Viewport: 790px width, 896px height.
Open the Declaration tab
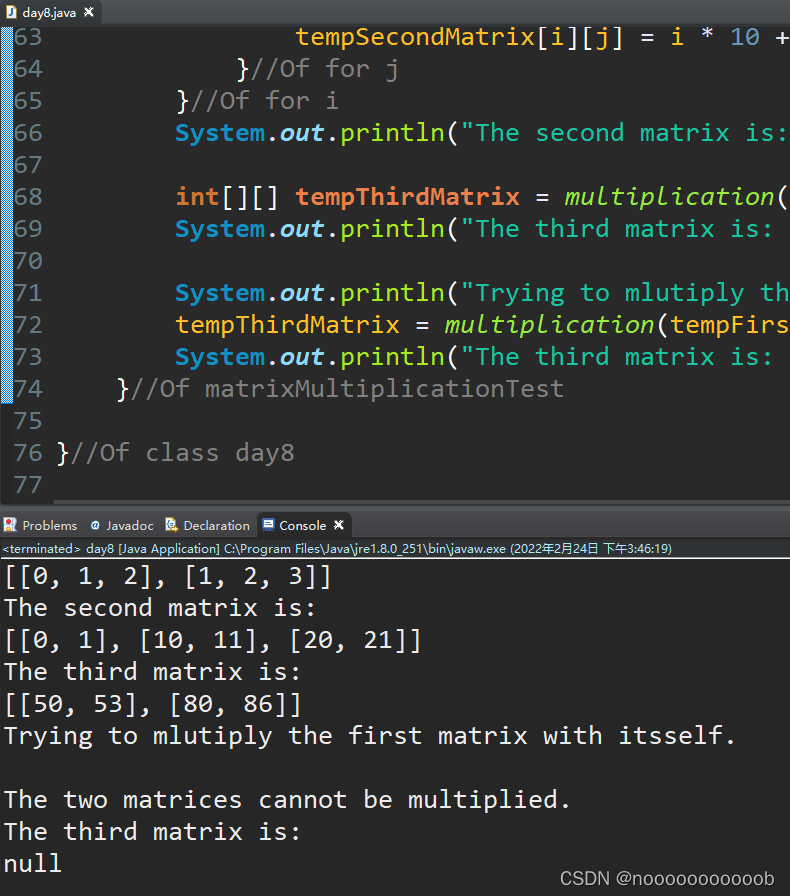click(x=208, y=525)
